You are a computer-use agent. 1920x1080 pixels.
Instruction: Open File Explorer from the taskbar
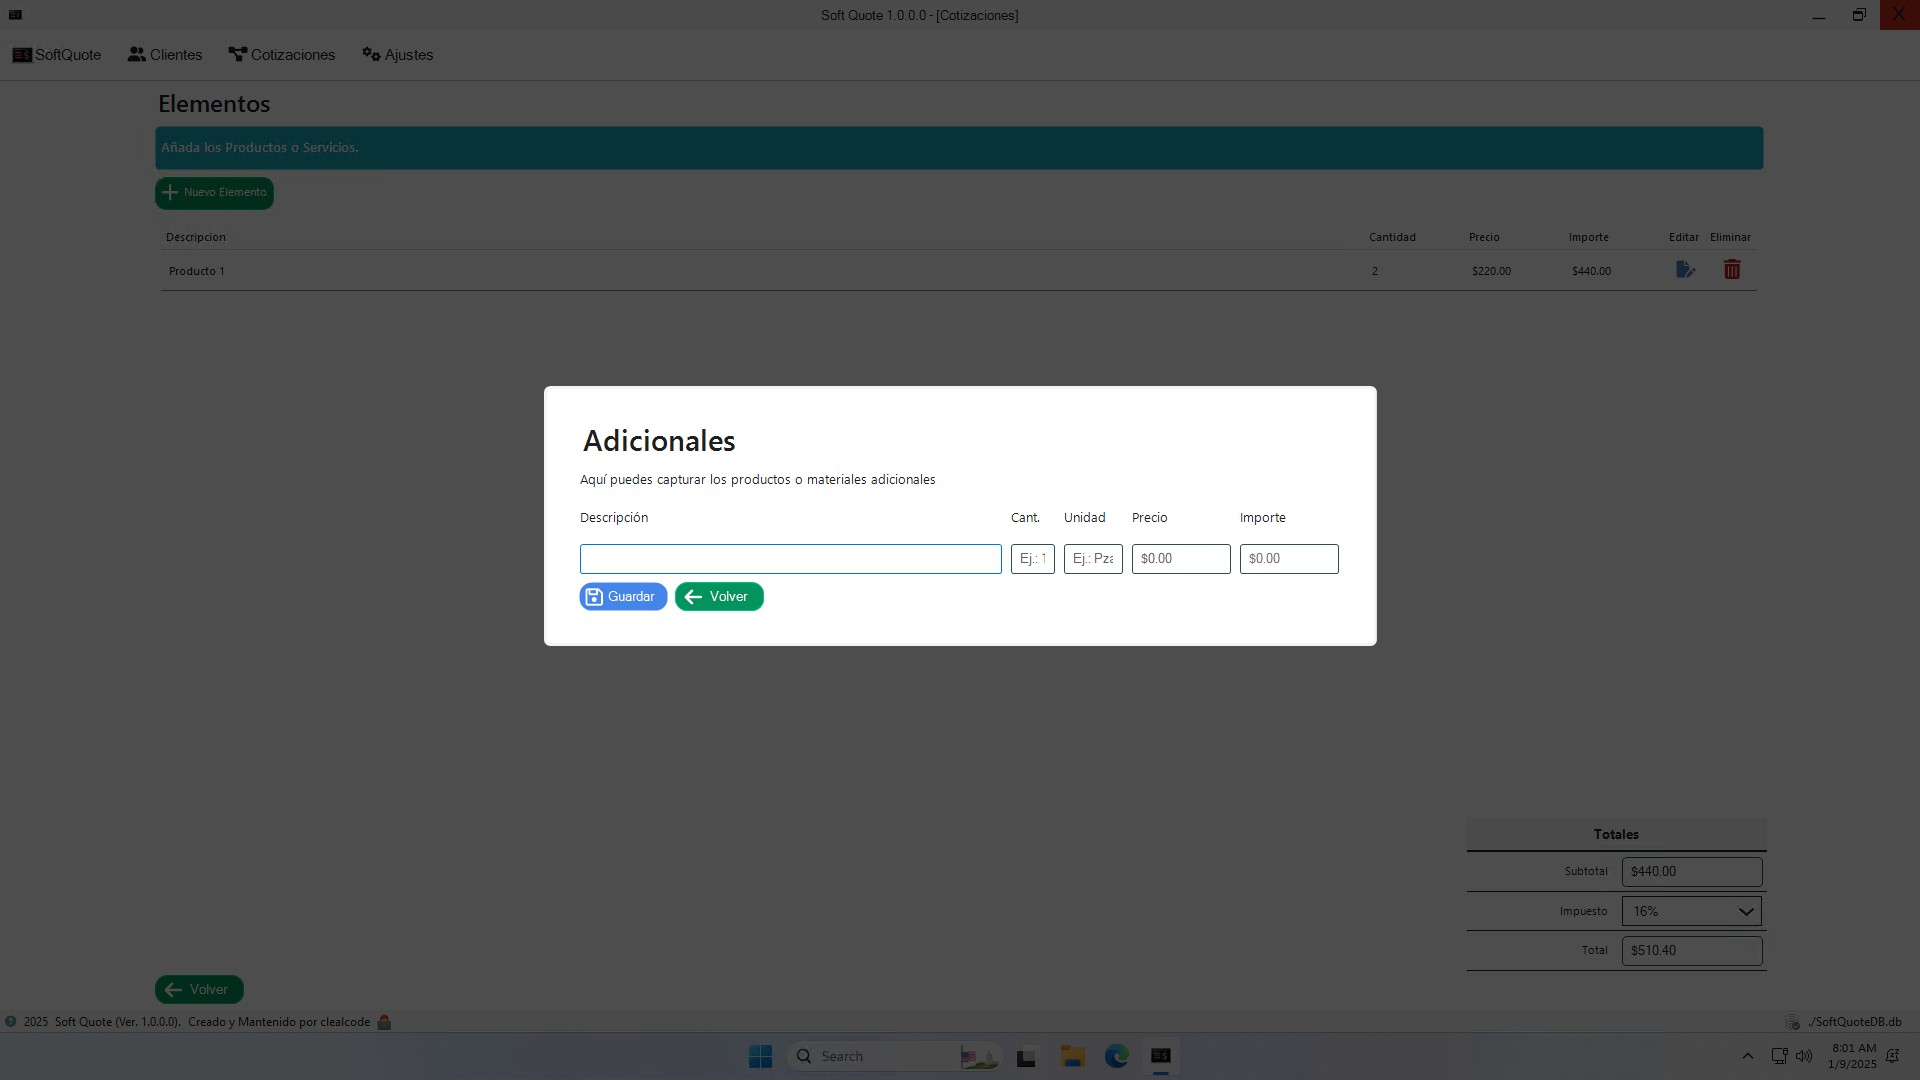1072,1056
